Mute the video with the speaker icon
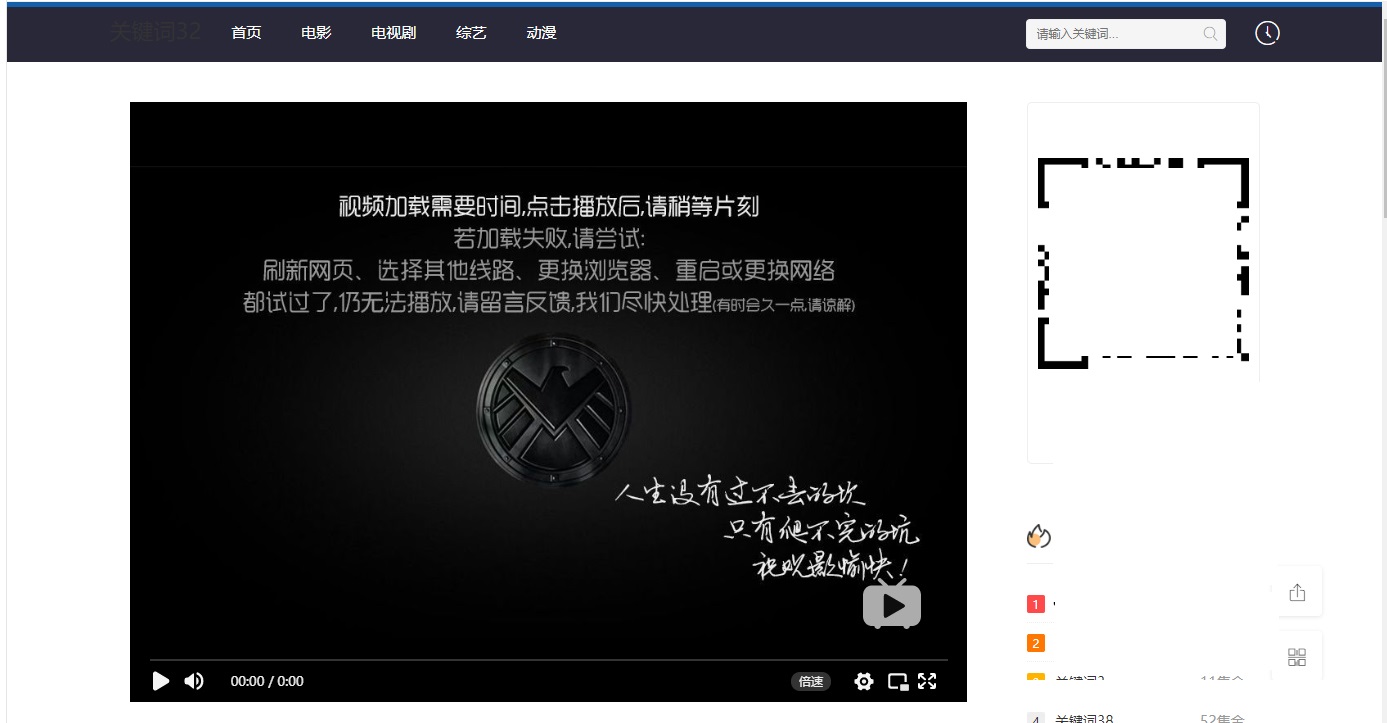 [194, 681]
